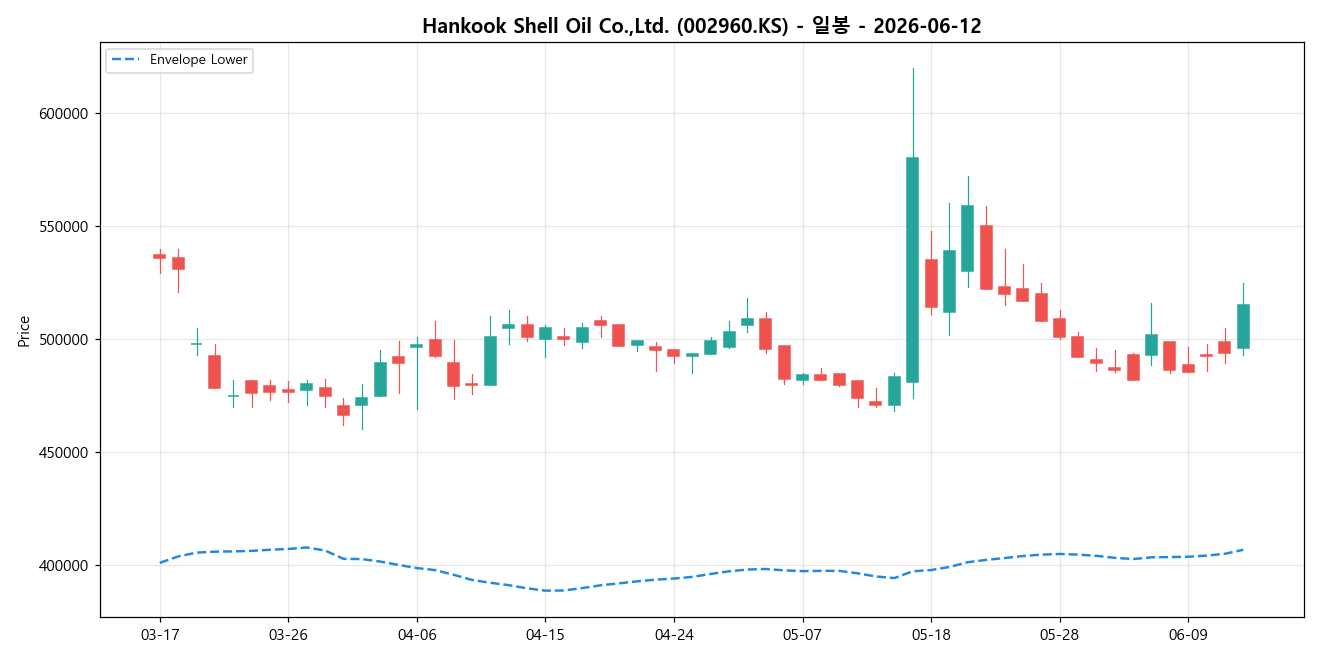
Task: Click the Envelope Lower line's right end
Action: 1243,549
